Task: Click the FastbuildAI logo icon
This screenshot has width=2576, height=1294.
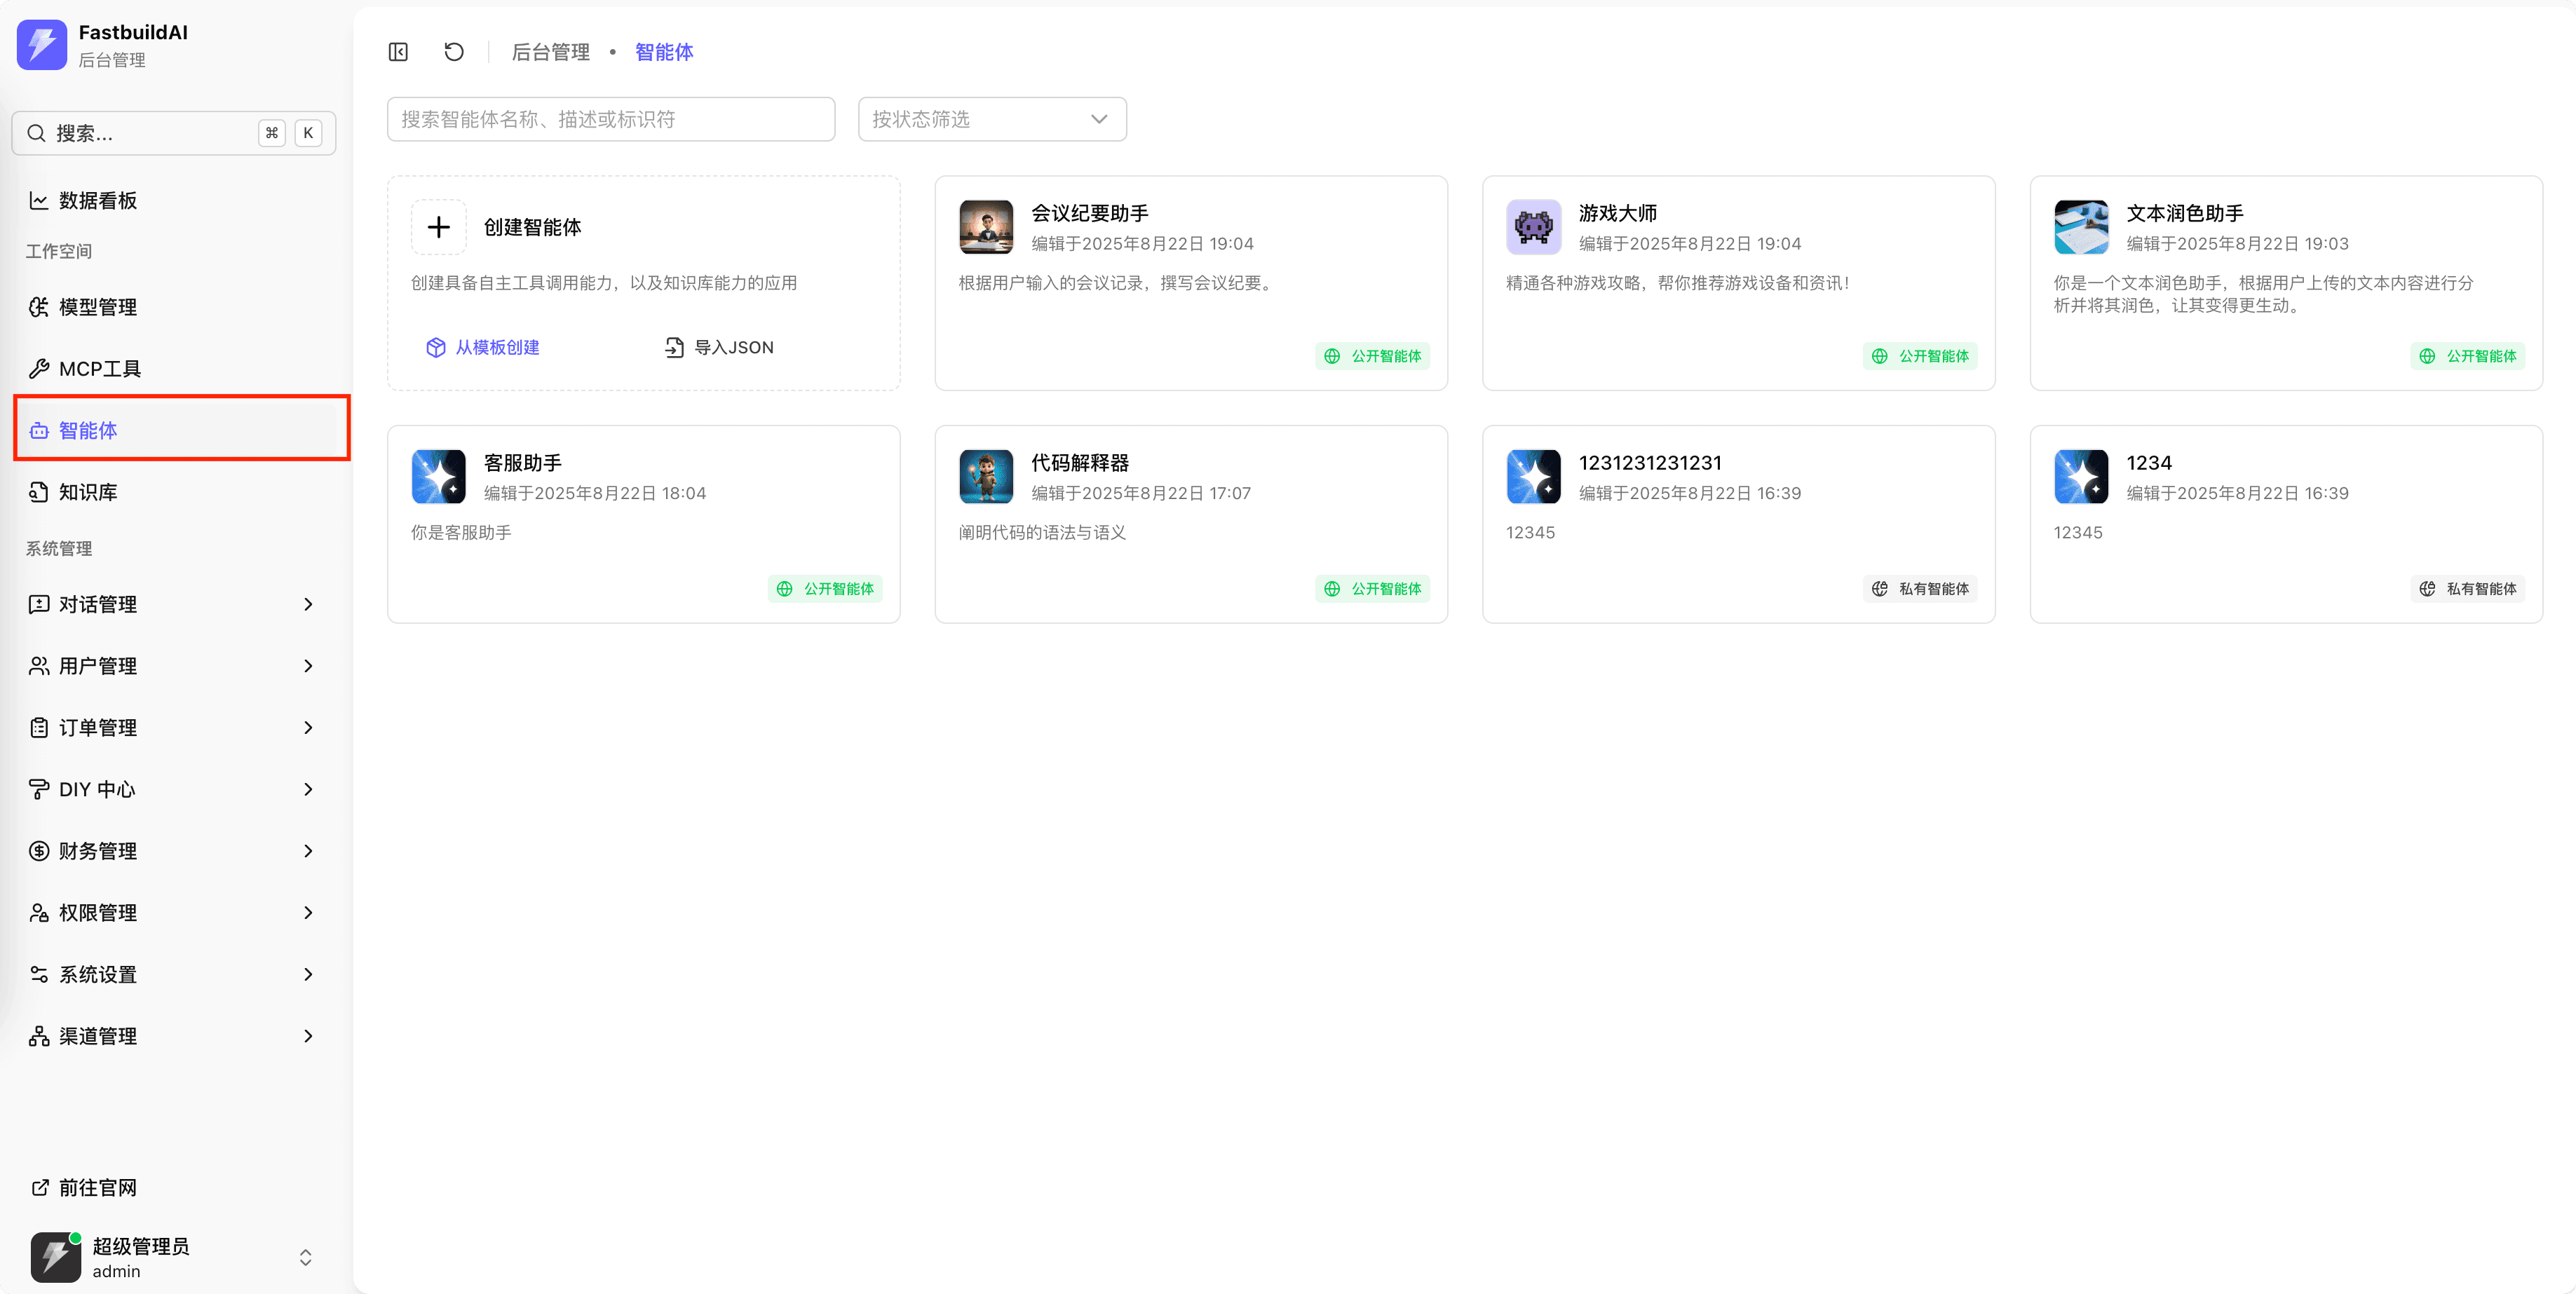Action: click(x=42, y=45)
